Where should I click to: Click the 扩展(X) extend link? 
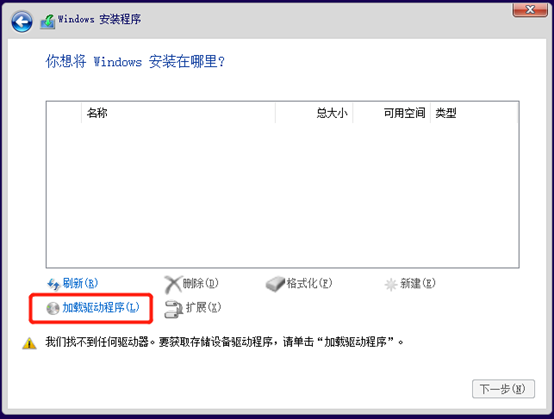[x=204, y=307]
